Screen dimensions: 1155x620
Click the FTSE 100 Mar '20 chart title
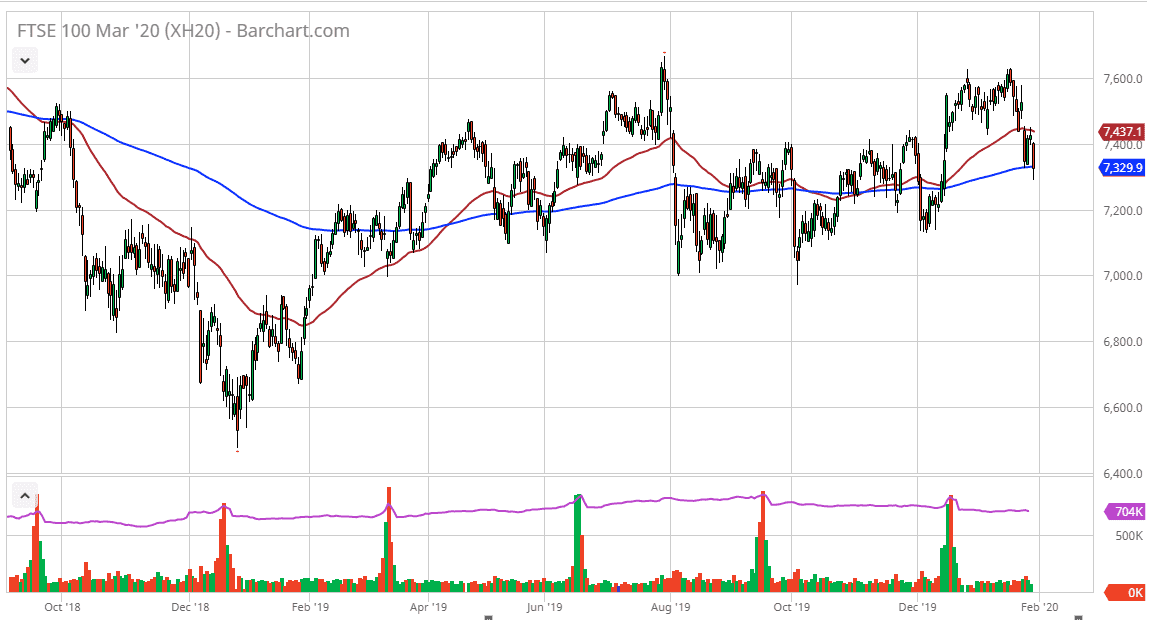(183, 31)
